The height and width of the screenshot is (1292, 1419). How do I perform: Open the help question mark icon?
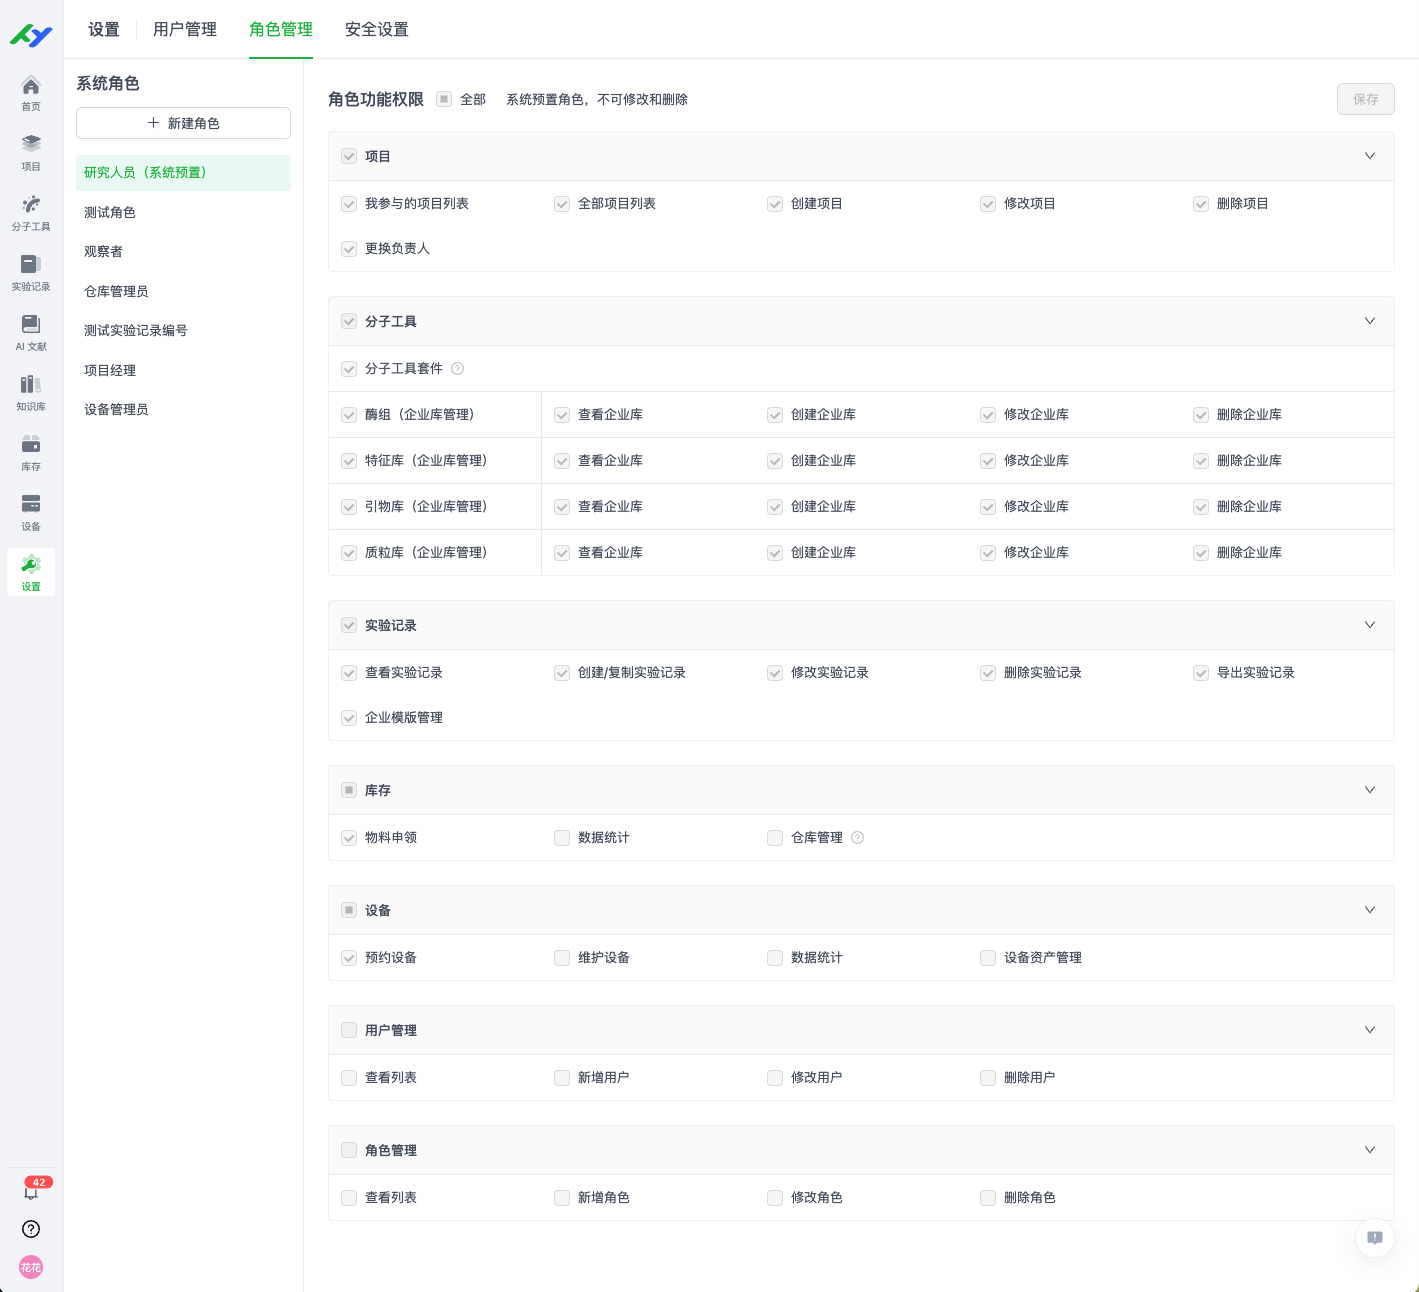(x=31, y=1229)
